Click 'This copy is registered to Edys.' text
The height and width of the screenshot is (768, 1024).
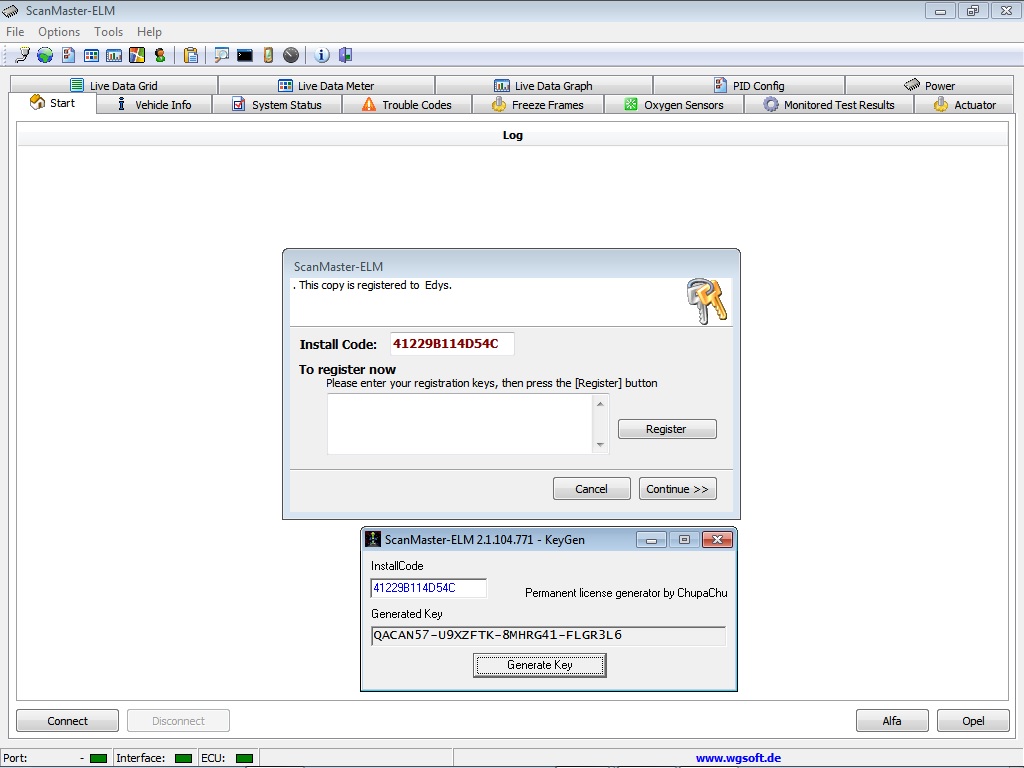point(375,285)
